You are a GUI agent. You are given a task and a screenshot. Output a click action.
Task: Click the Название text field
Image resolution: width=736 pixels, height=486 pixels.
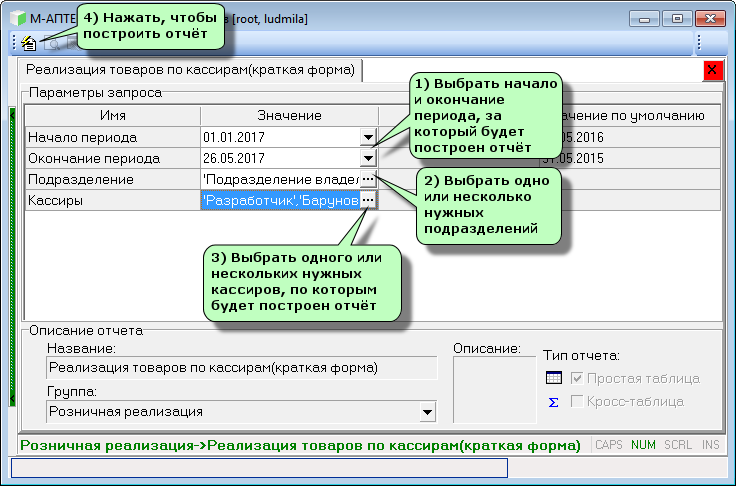click(242, 368)
